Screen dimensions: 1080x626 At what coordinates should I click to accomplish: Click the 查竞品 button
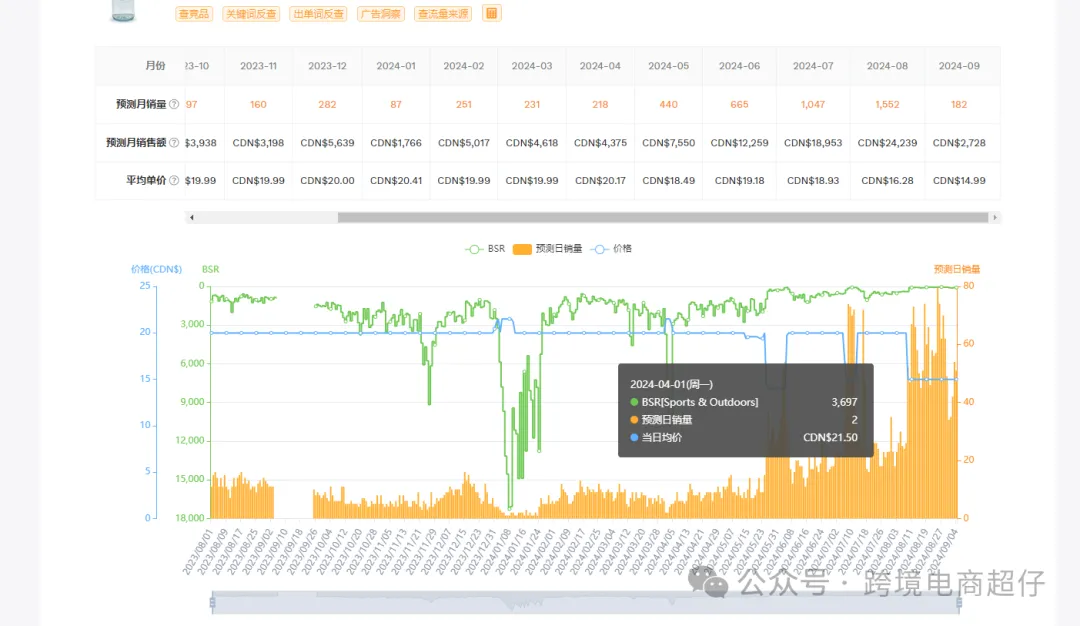(194, 14)
